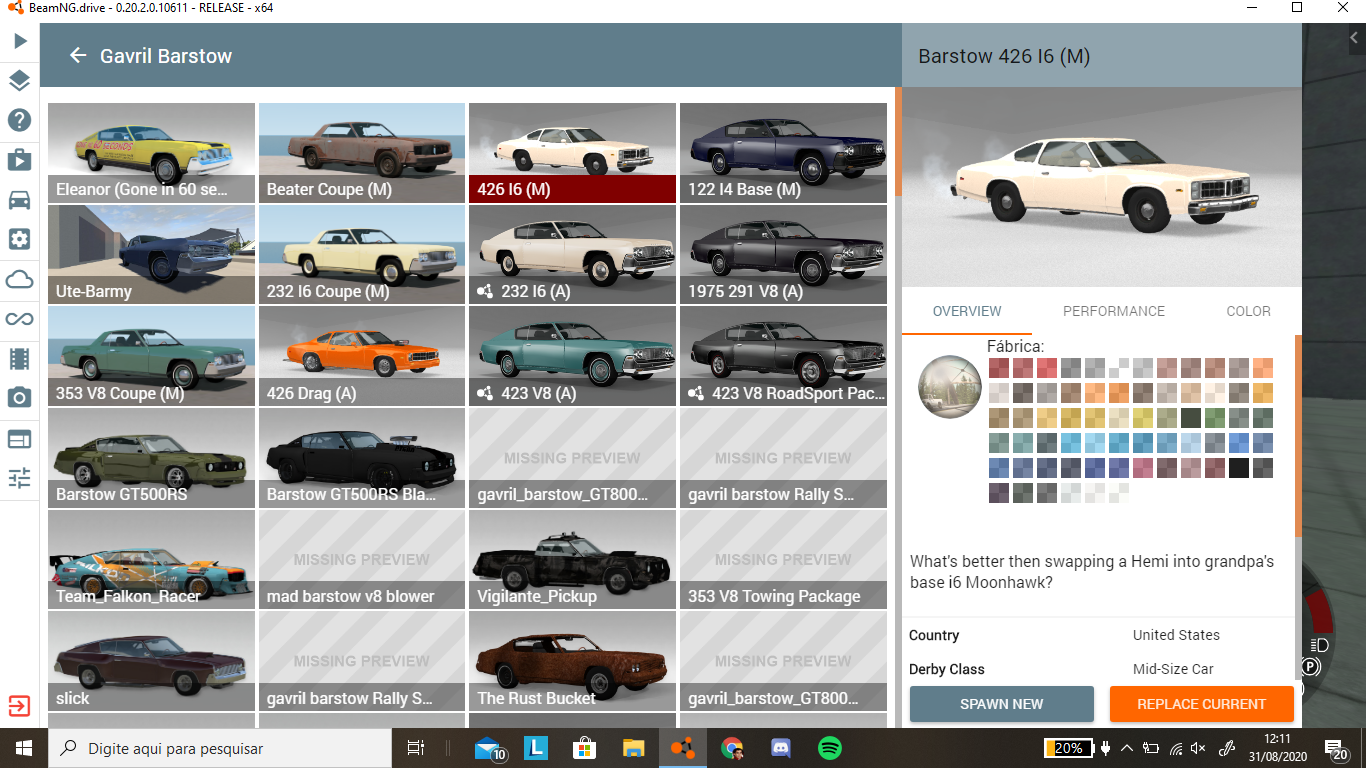Open the Vehicles car icon in the sidebar

point(19,199)
